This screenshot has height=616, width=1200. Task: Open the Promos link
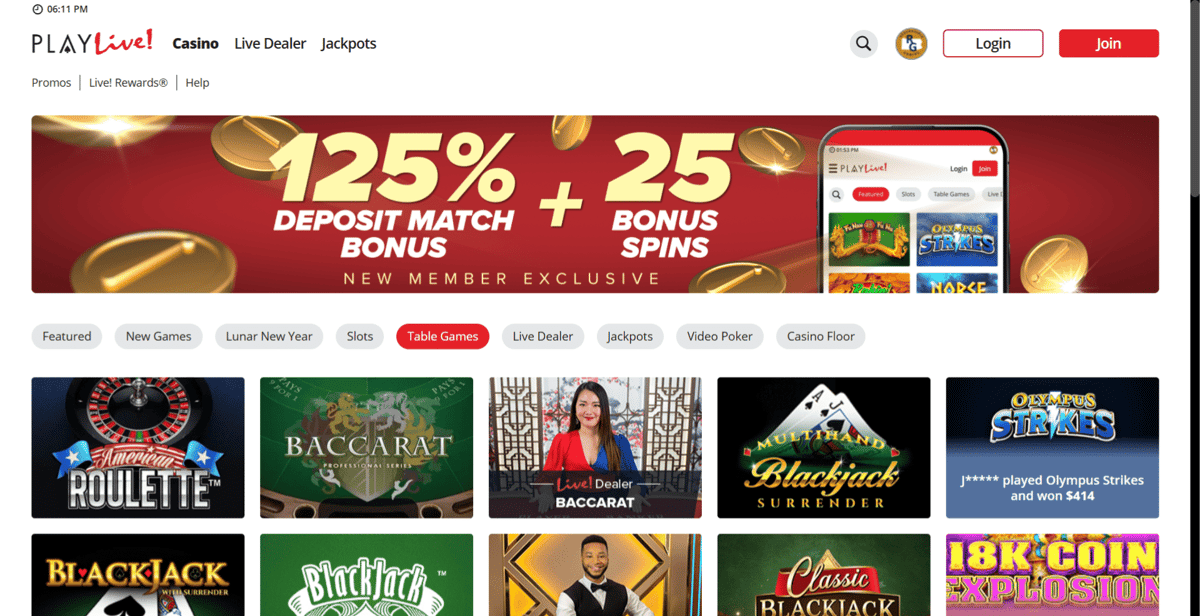pyautogui.click(x=51, y=83)
